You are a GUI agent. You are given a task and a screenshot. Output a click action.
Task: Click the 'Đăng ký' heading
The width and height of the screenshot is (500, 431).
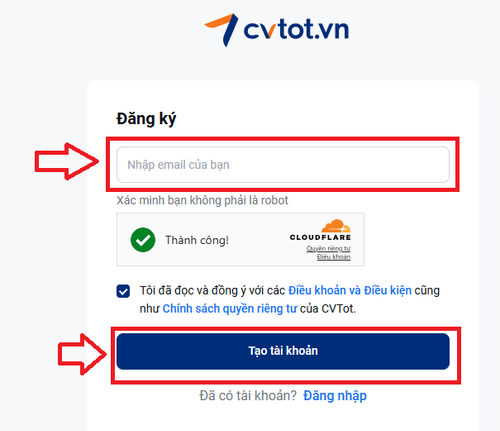[146, 119]
